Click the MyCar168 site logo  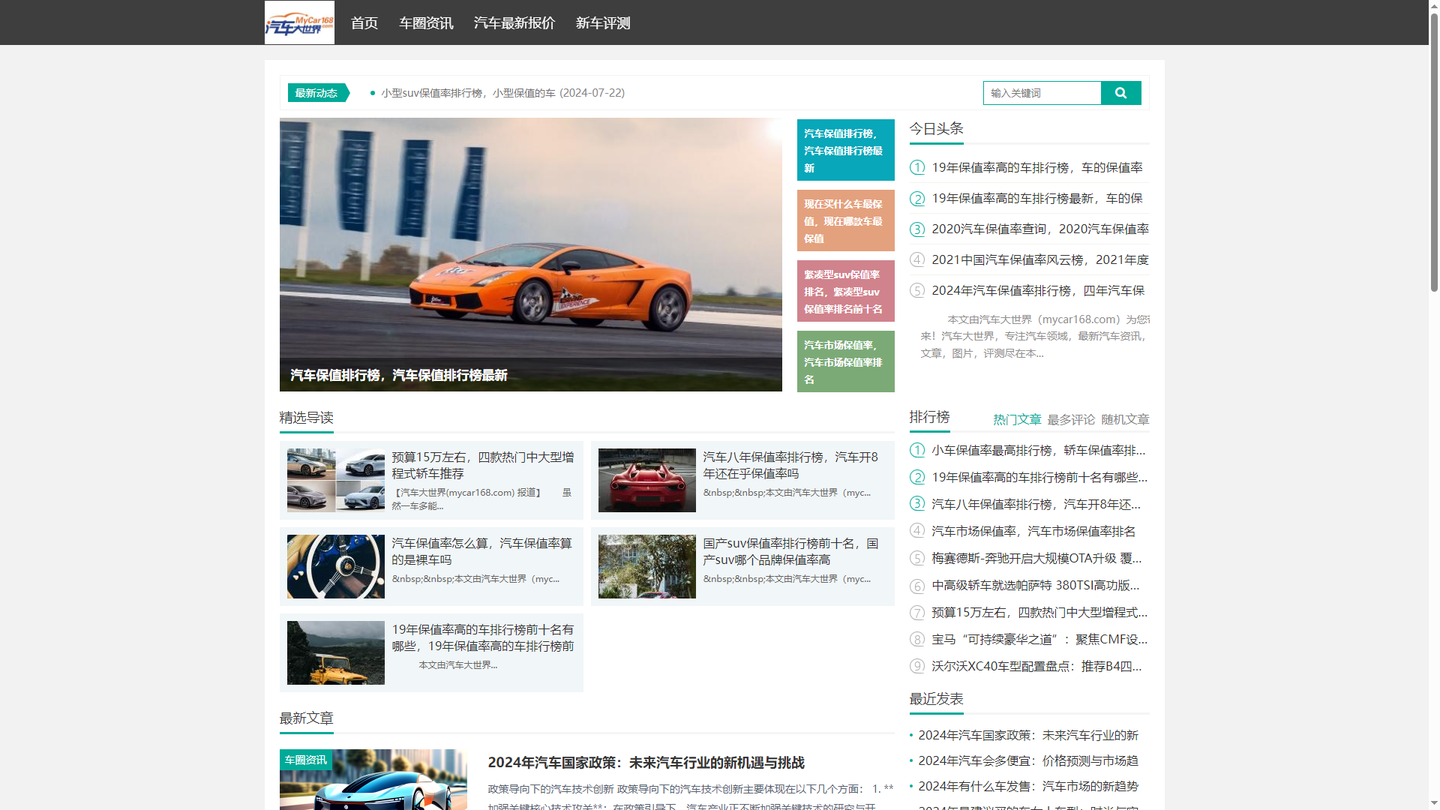[299, 22]
